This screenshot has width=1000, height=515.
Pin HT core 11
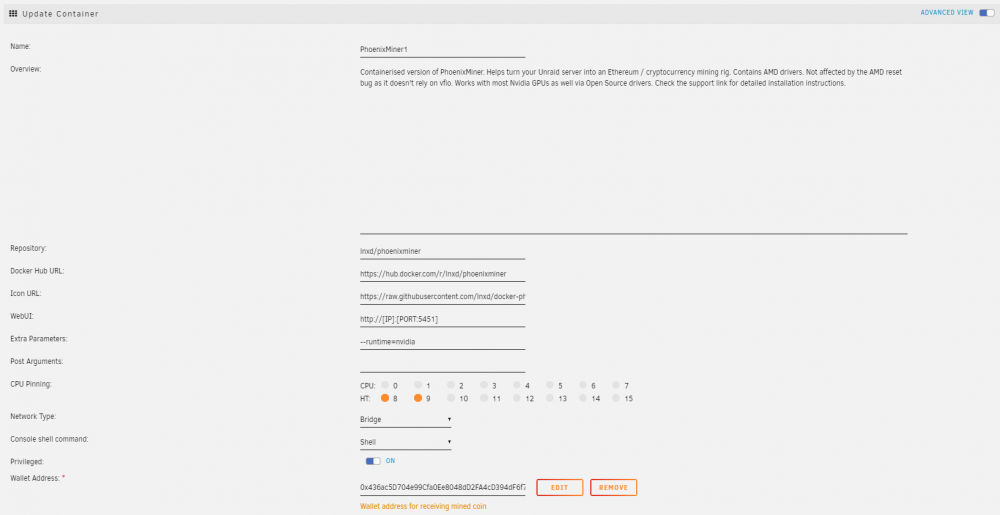[x=484, y=398]
